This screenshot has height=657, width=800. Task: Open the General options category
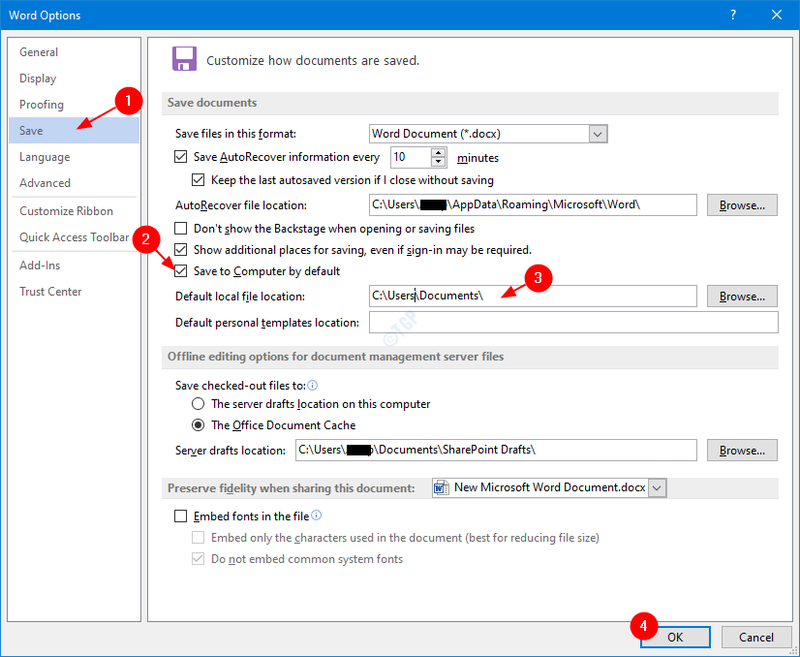click(74, 52)
